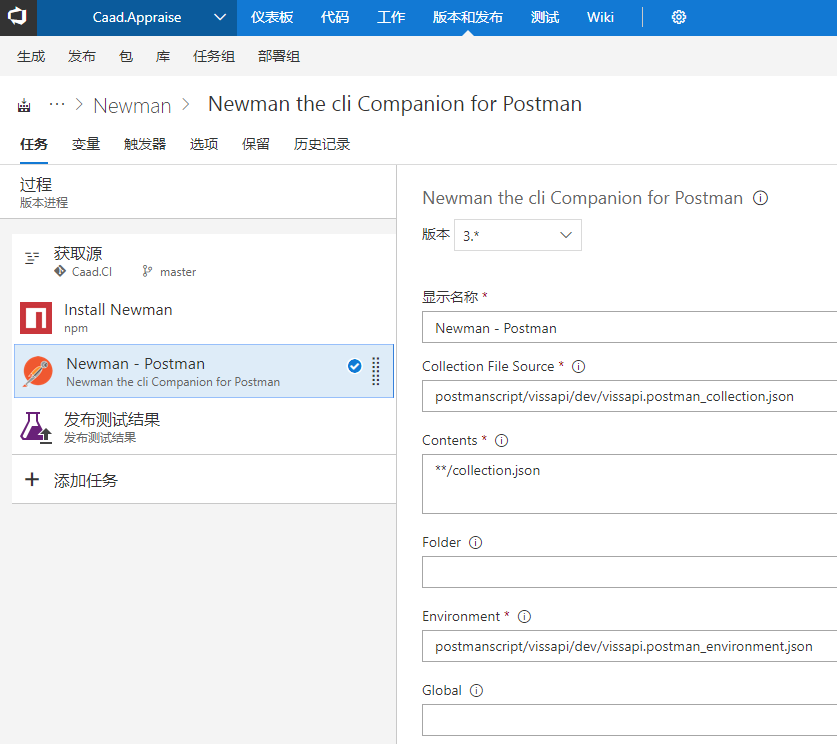
Task: Go to the 包 sub-hub
Action: tap(126, 56)
